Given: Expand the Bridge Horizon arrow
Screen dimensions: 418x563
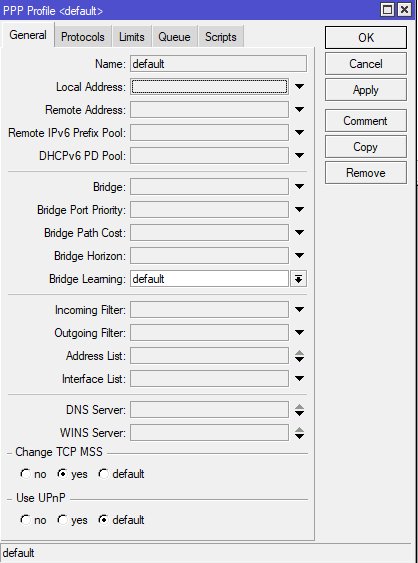Looking at the screenshot, I should (x=299, y=255).
